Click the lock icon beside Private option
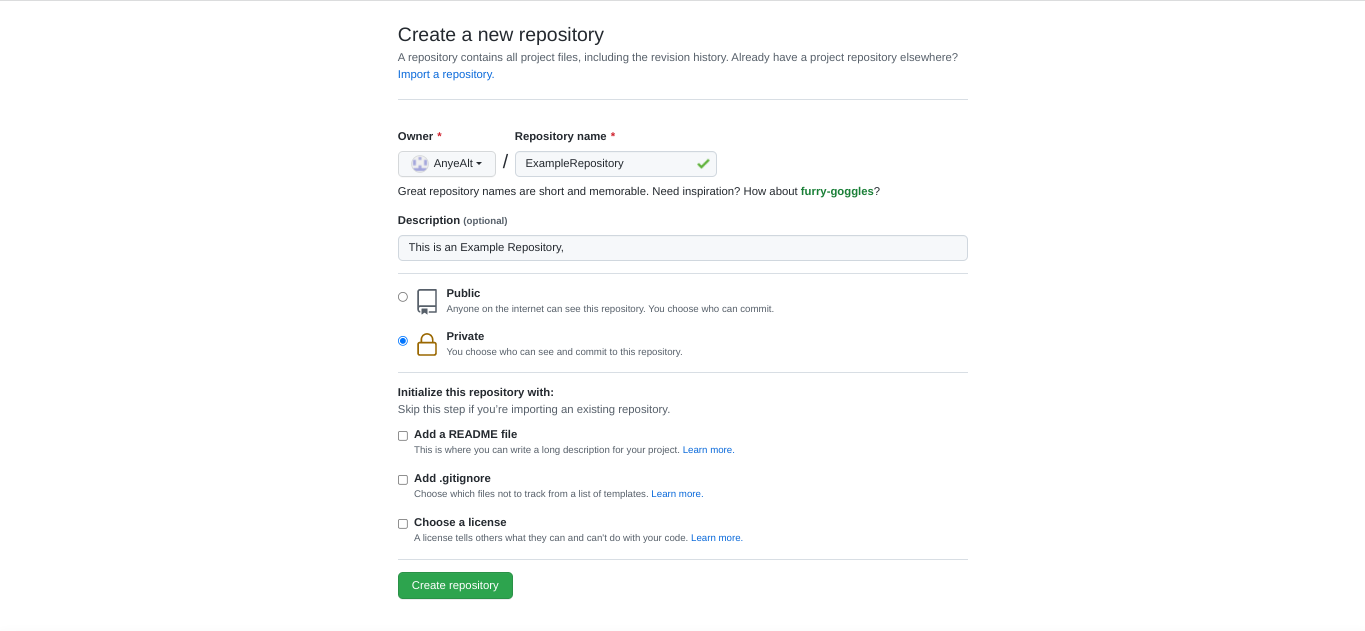Image resolution: width=1365 pixels, height=631 pixels. [x=427, y=344]
